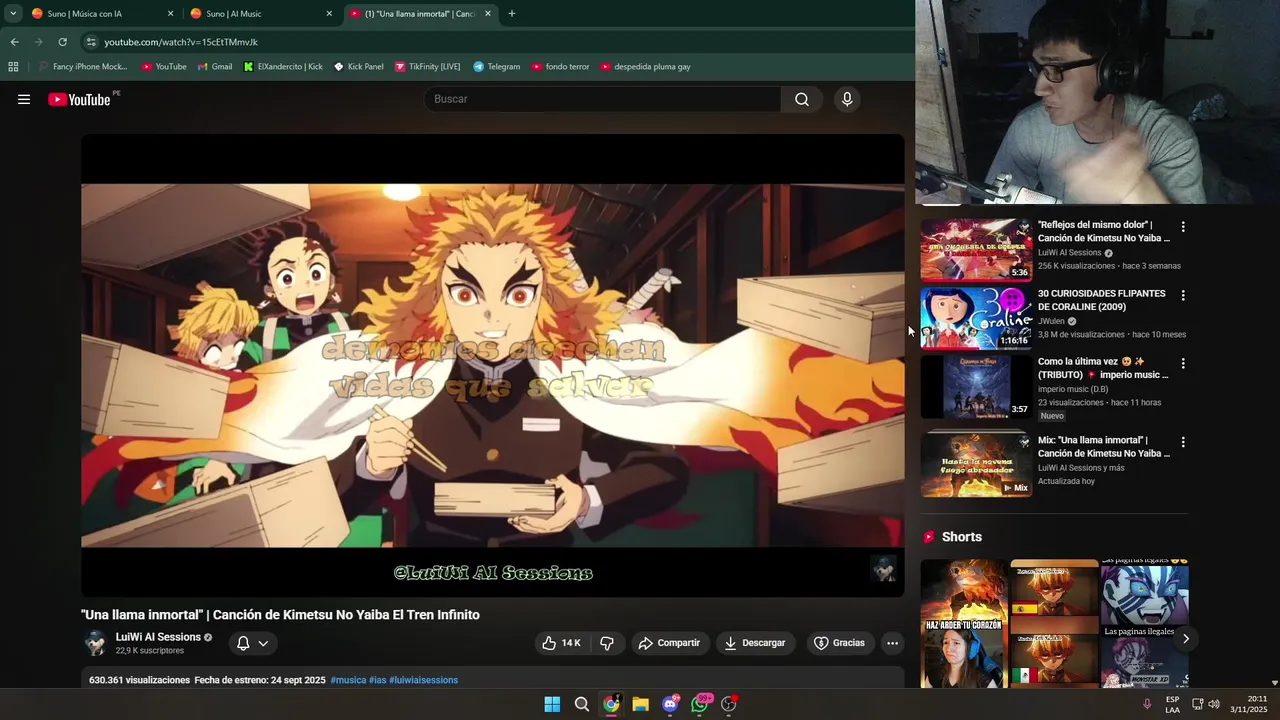
Task: Open a new browser tab with plus
Action: 512,14
